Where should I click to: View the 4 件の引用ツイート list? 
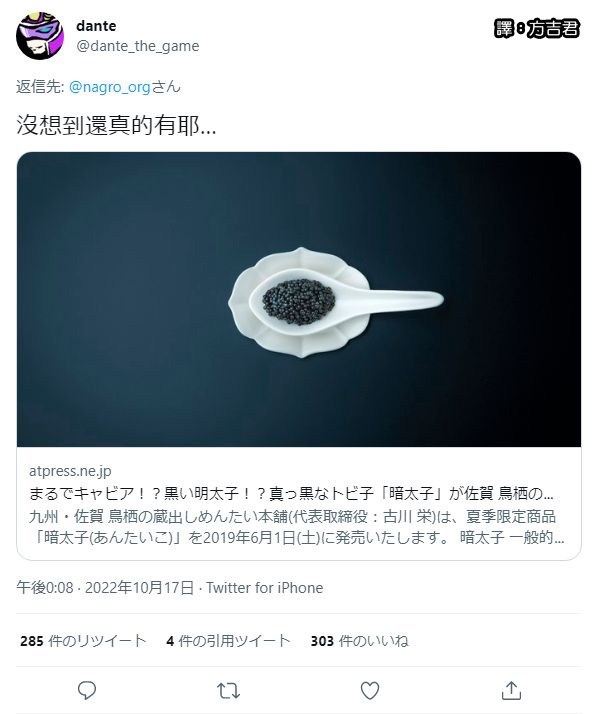[228, 641]
